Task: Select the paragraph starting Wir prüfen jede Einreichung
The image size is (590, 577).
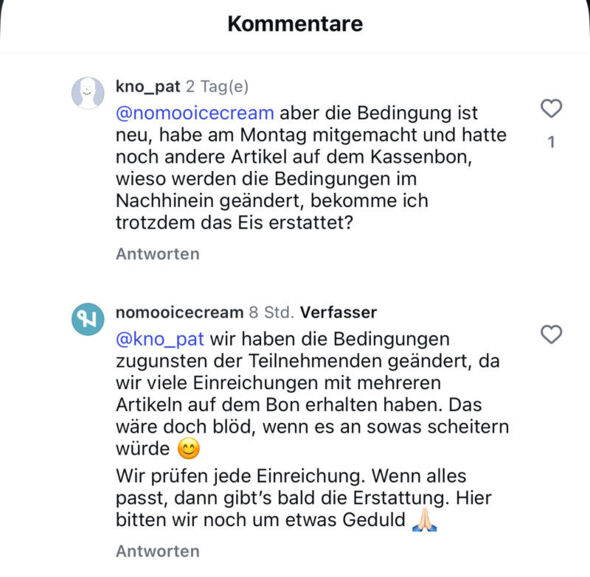Action: coord(303,498)
